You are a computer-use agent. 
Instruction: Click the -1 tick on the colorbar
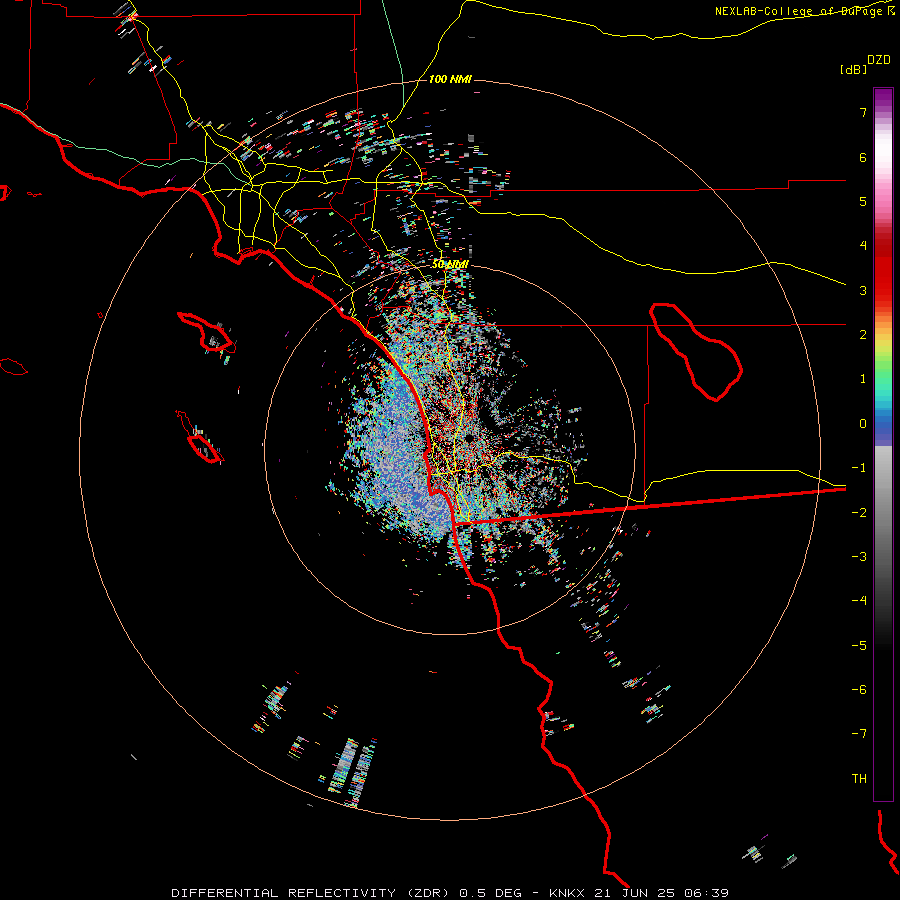[x=859, y=468]
